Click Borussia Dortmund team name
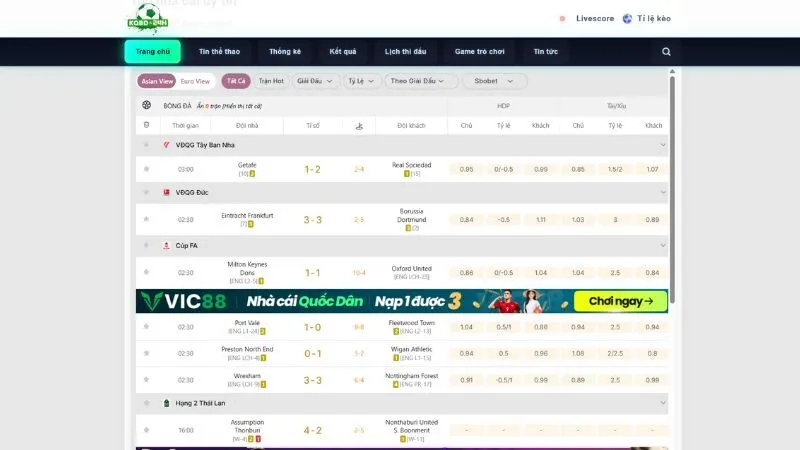 [x=411, y=215]
